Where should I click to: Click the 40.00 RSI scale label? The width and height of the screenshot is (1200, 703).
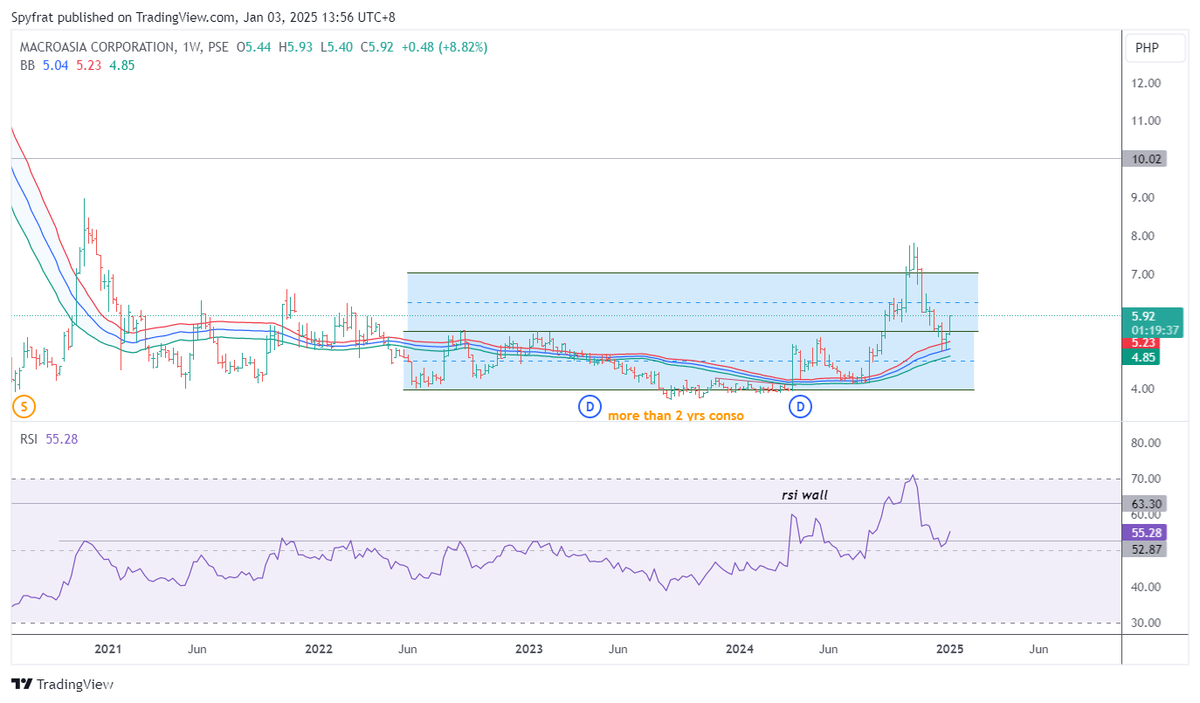[1146, 587]
